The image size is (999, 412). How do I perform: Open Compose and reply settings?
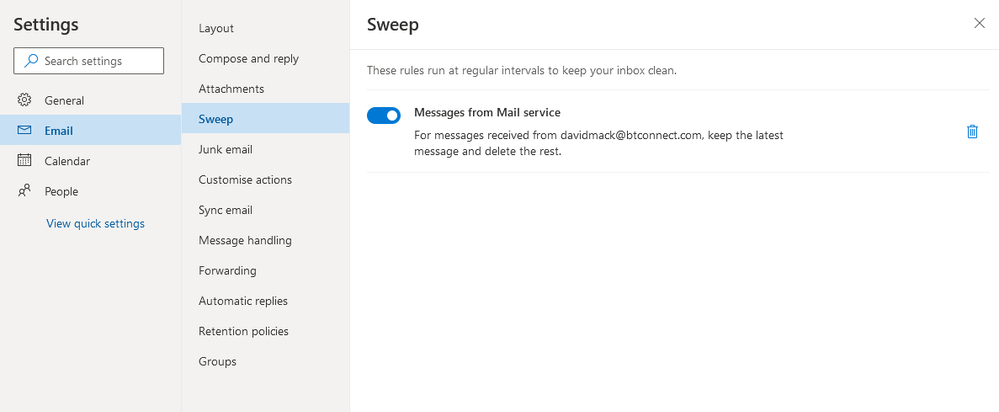click(x=248, y=58)
